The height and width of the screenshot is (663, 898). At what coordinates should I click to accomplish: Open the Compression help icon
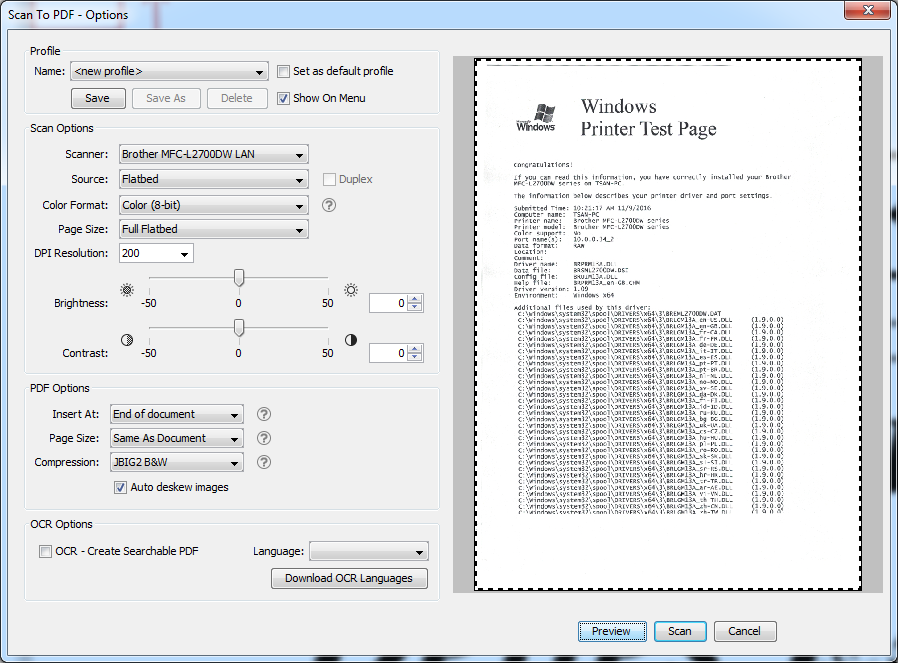[263, 462]
